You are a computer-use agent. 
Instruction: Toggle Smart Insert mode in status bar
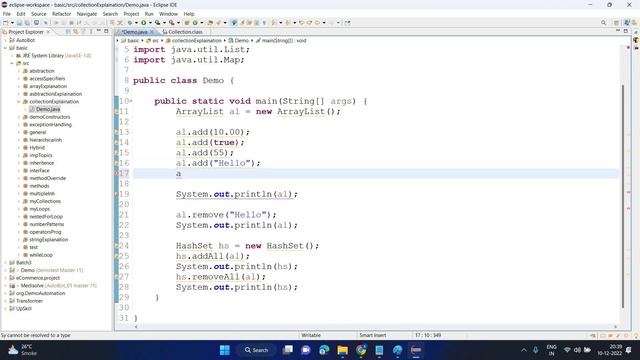pyautogui.click(x=373, y=335)
